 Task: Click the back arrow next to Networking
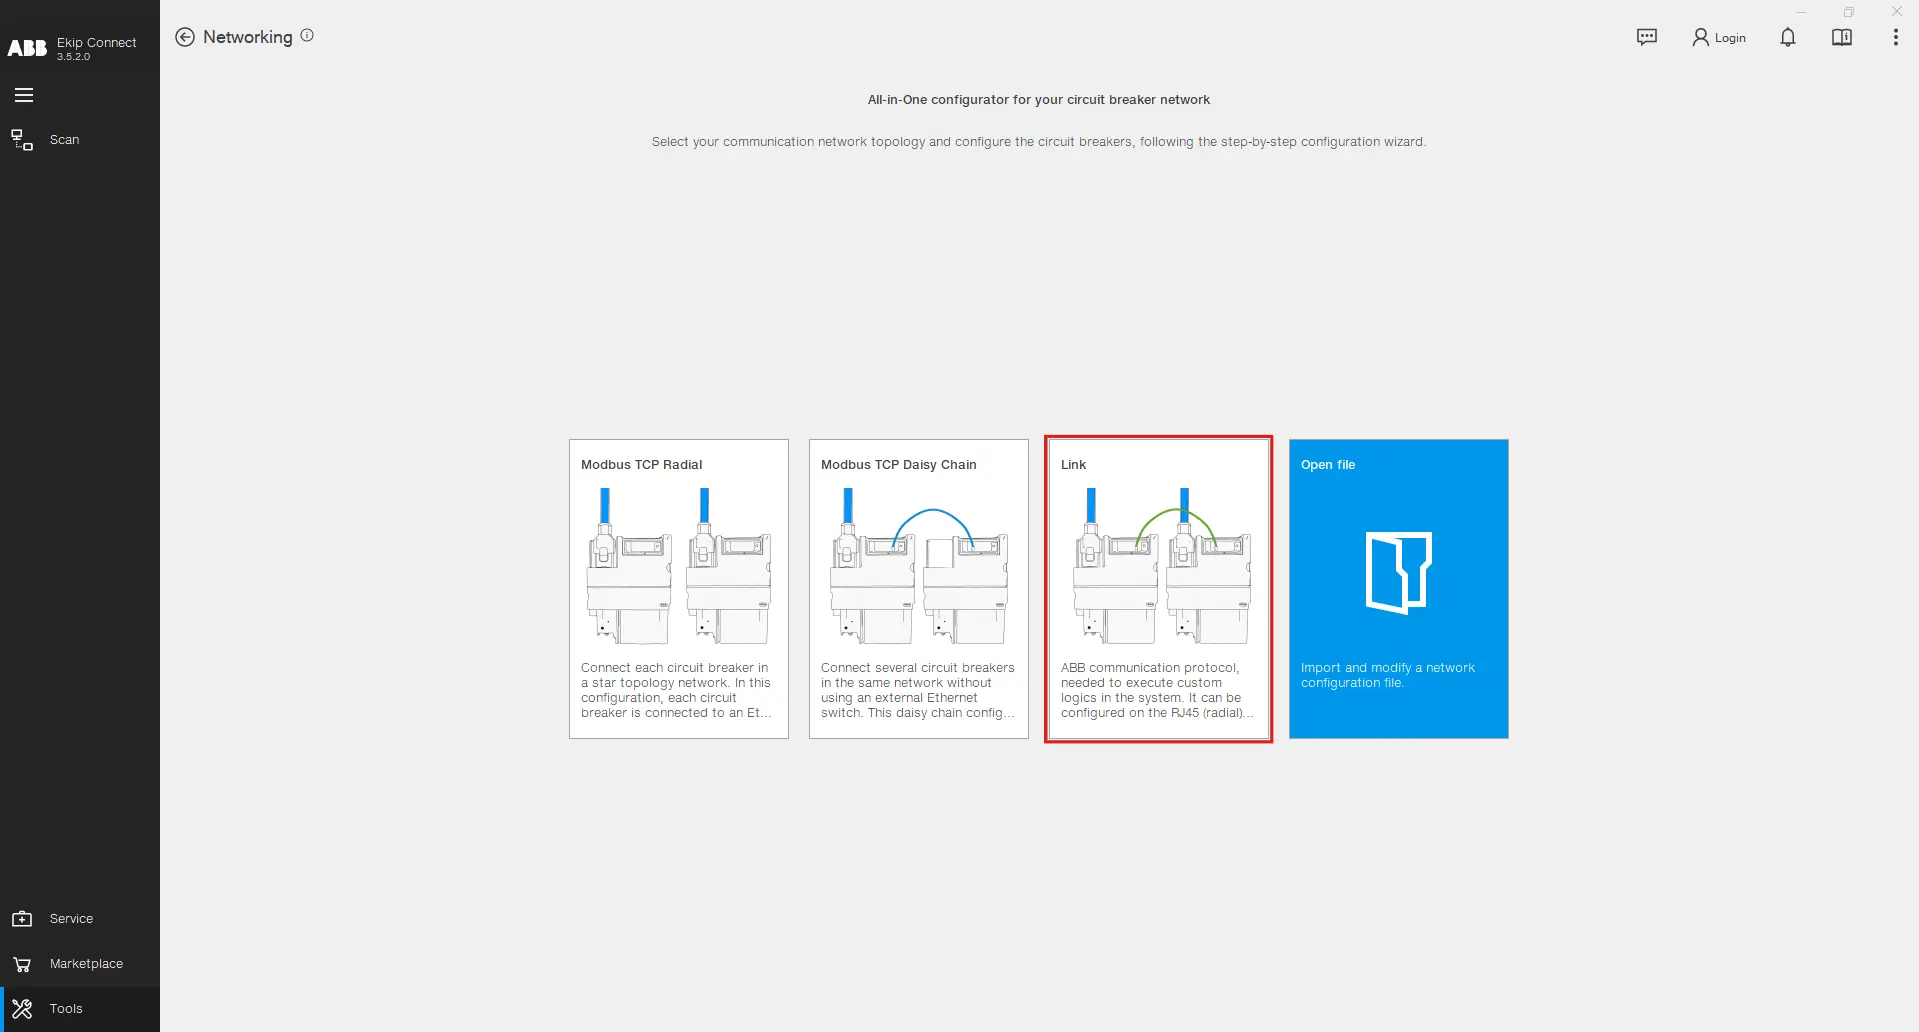[x=185, y=37]
